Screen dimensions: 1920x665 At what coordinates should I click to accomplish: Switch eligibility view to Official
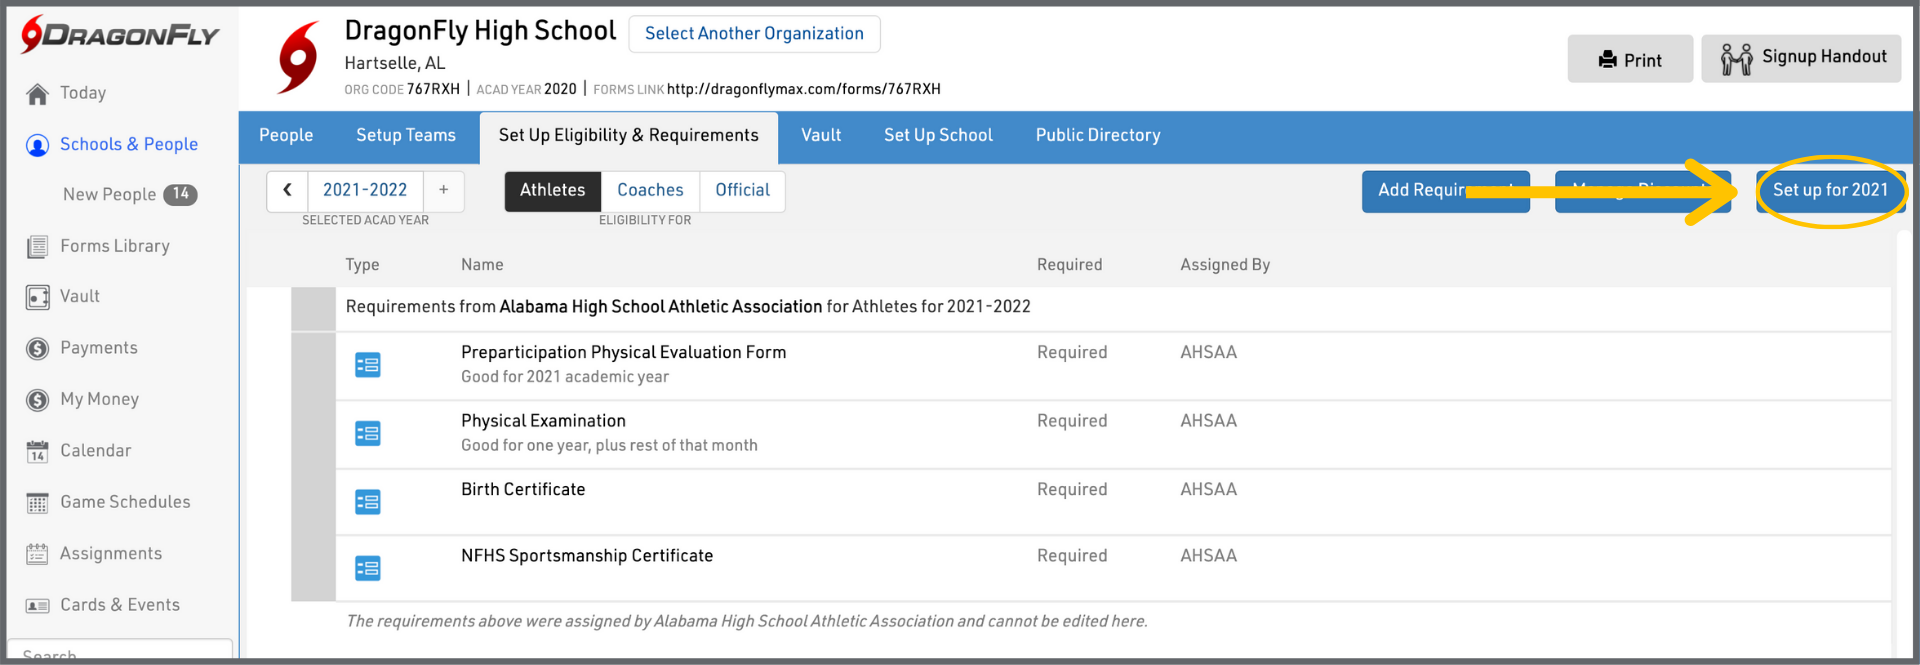742,191
